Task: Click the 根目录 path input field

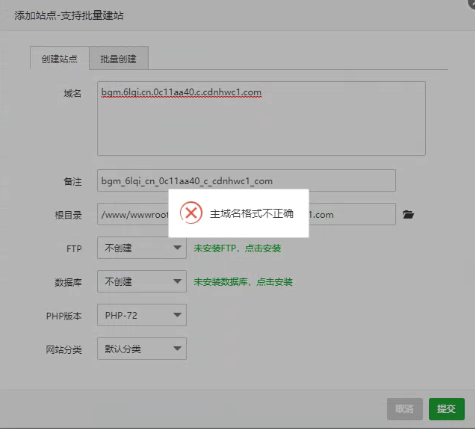Action: 246,214
